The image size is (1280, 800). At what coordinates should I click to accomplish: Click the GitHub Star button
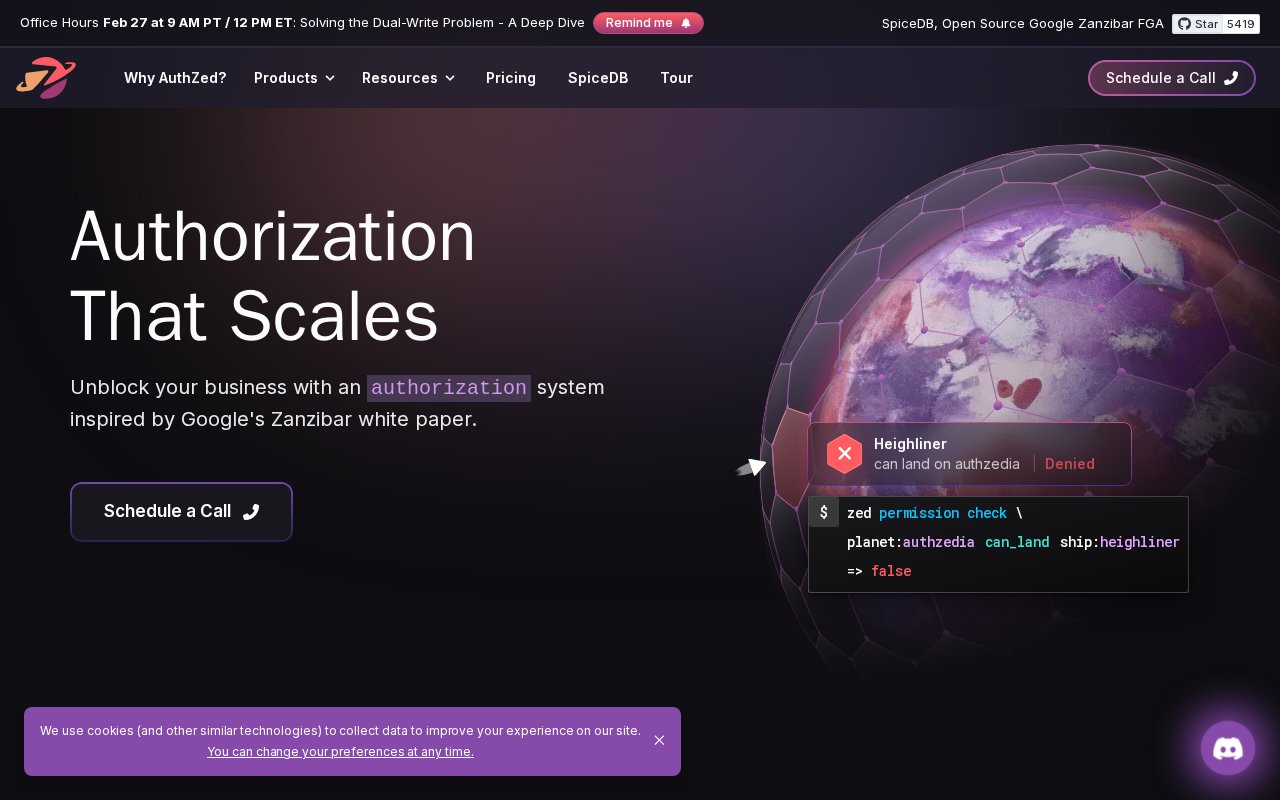coord(1197,23)
